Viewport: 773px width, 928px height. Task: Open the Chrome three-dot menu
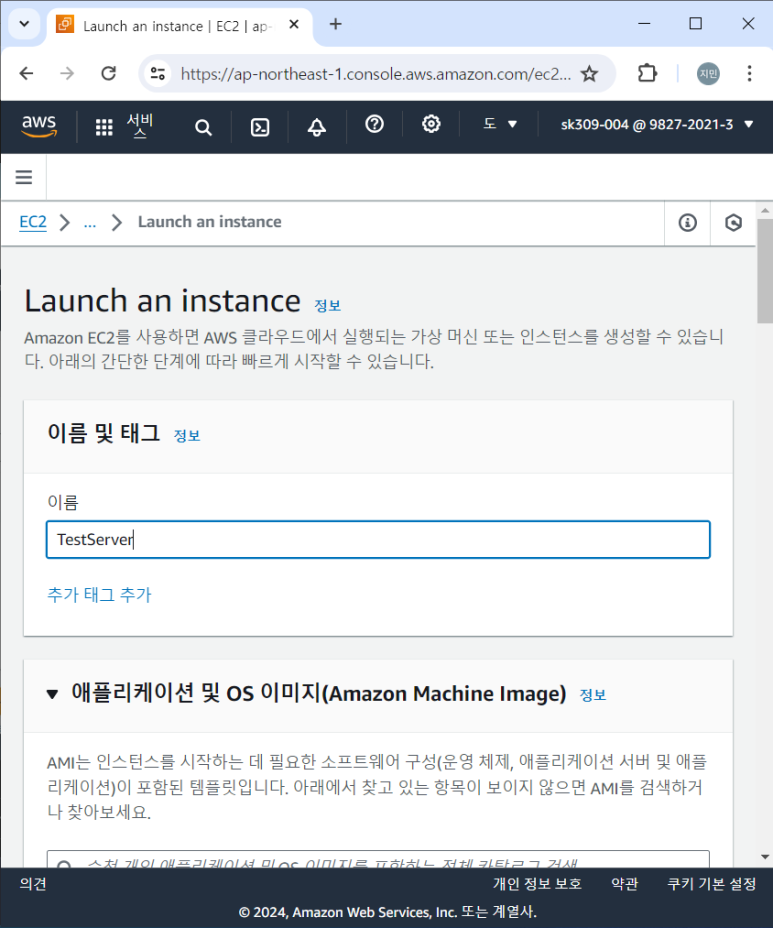[x=749, y=73]
